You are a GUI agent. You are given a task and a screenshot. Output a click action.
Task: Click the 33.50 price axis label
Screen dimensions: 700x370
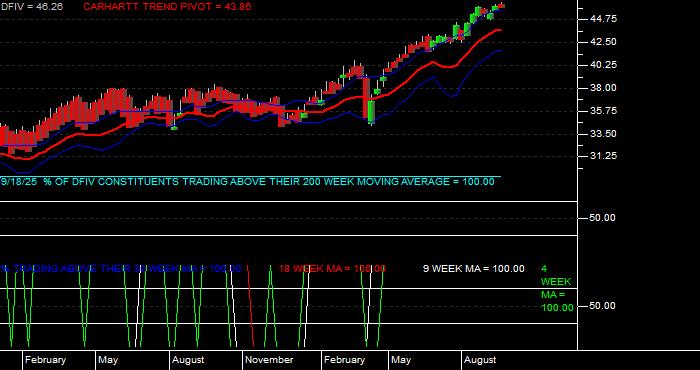click(x=604, y=134)
